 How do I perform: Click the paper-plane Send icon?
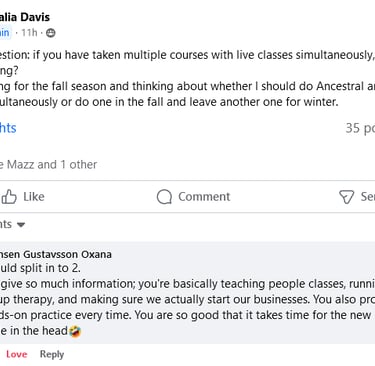point(346,197)
